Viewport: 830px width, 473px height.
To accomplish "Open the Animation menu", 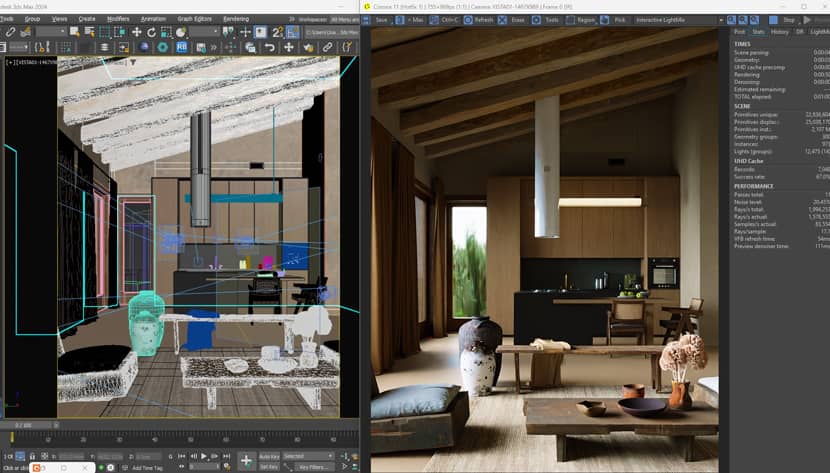I will click(154, 19).
